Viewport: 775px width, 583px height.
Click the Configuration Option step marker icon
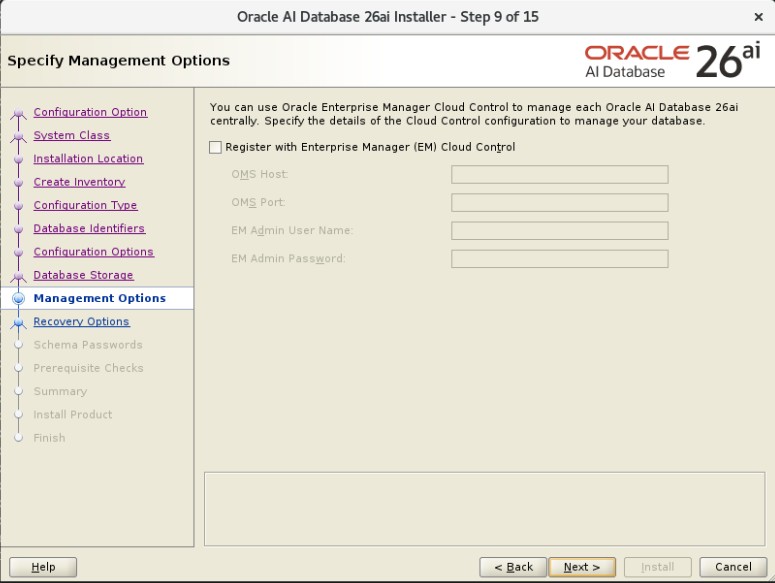click(x=18, y=114)
